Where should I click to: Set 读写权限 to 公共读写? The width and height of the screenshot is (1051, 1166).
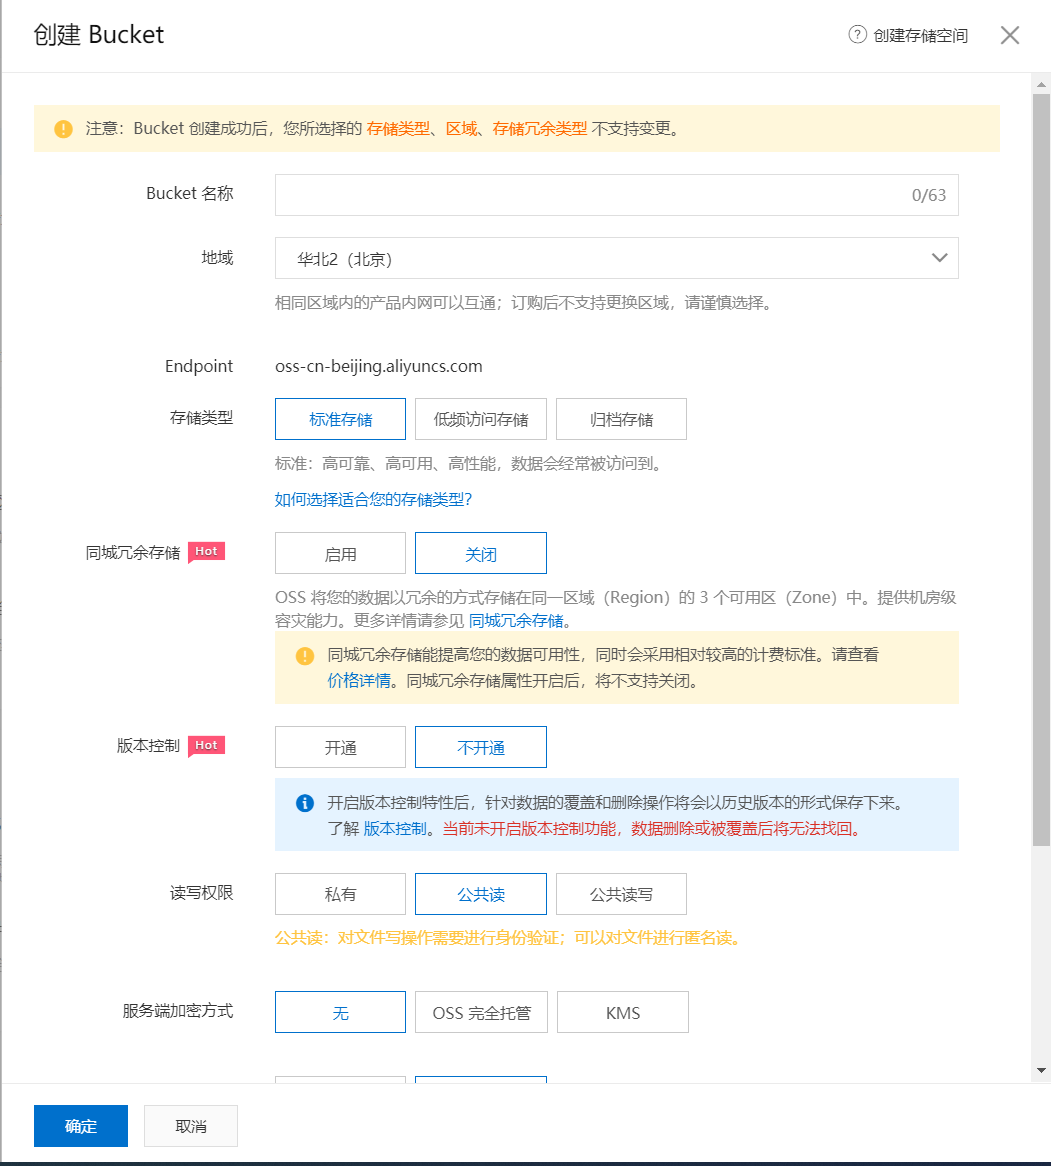point(621,895)
